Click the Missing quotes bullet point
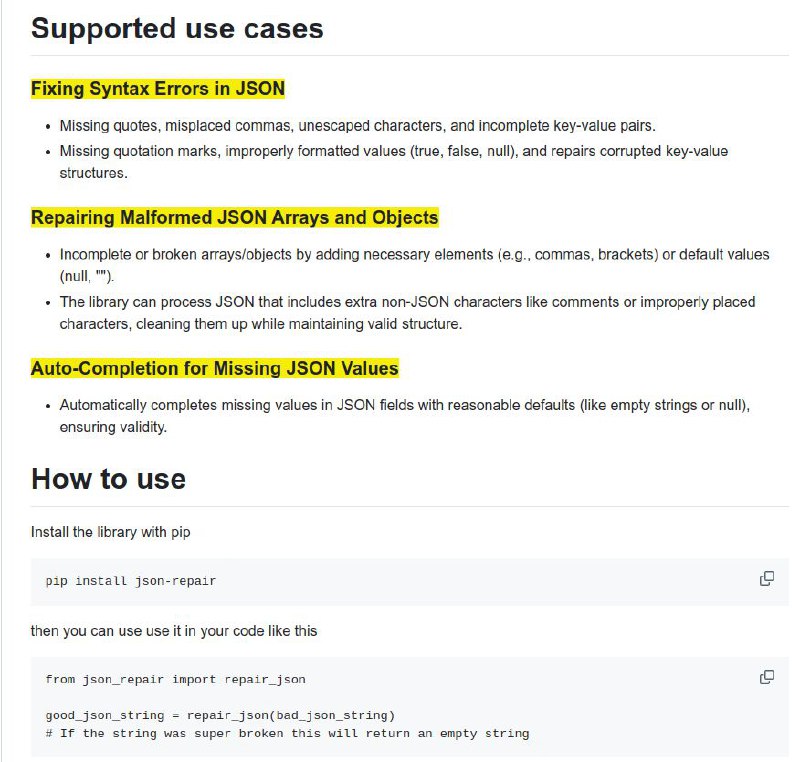The width and height of the screenshot is (800, 762). pos(358,126)
